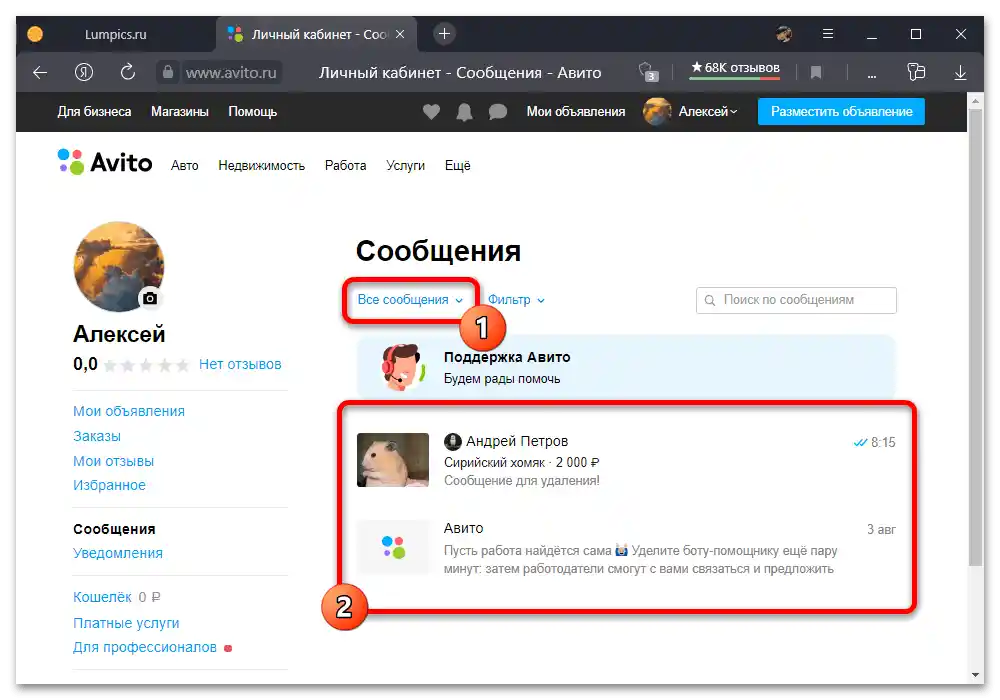This screenshot has width=1000, height=700.
Task: Open the Поддержка Авито chat
Action: click(626, 367)
